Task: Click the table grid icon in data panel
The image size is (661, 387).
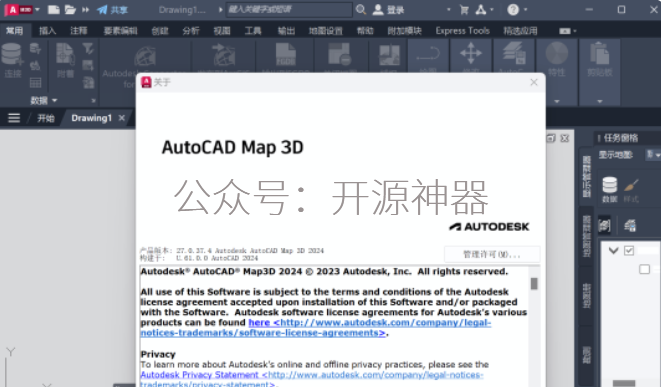Action: click(35, 83)
